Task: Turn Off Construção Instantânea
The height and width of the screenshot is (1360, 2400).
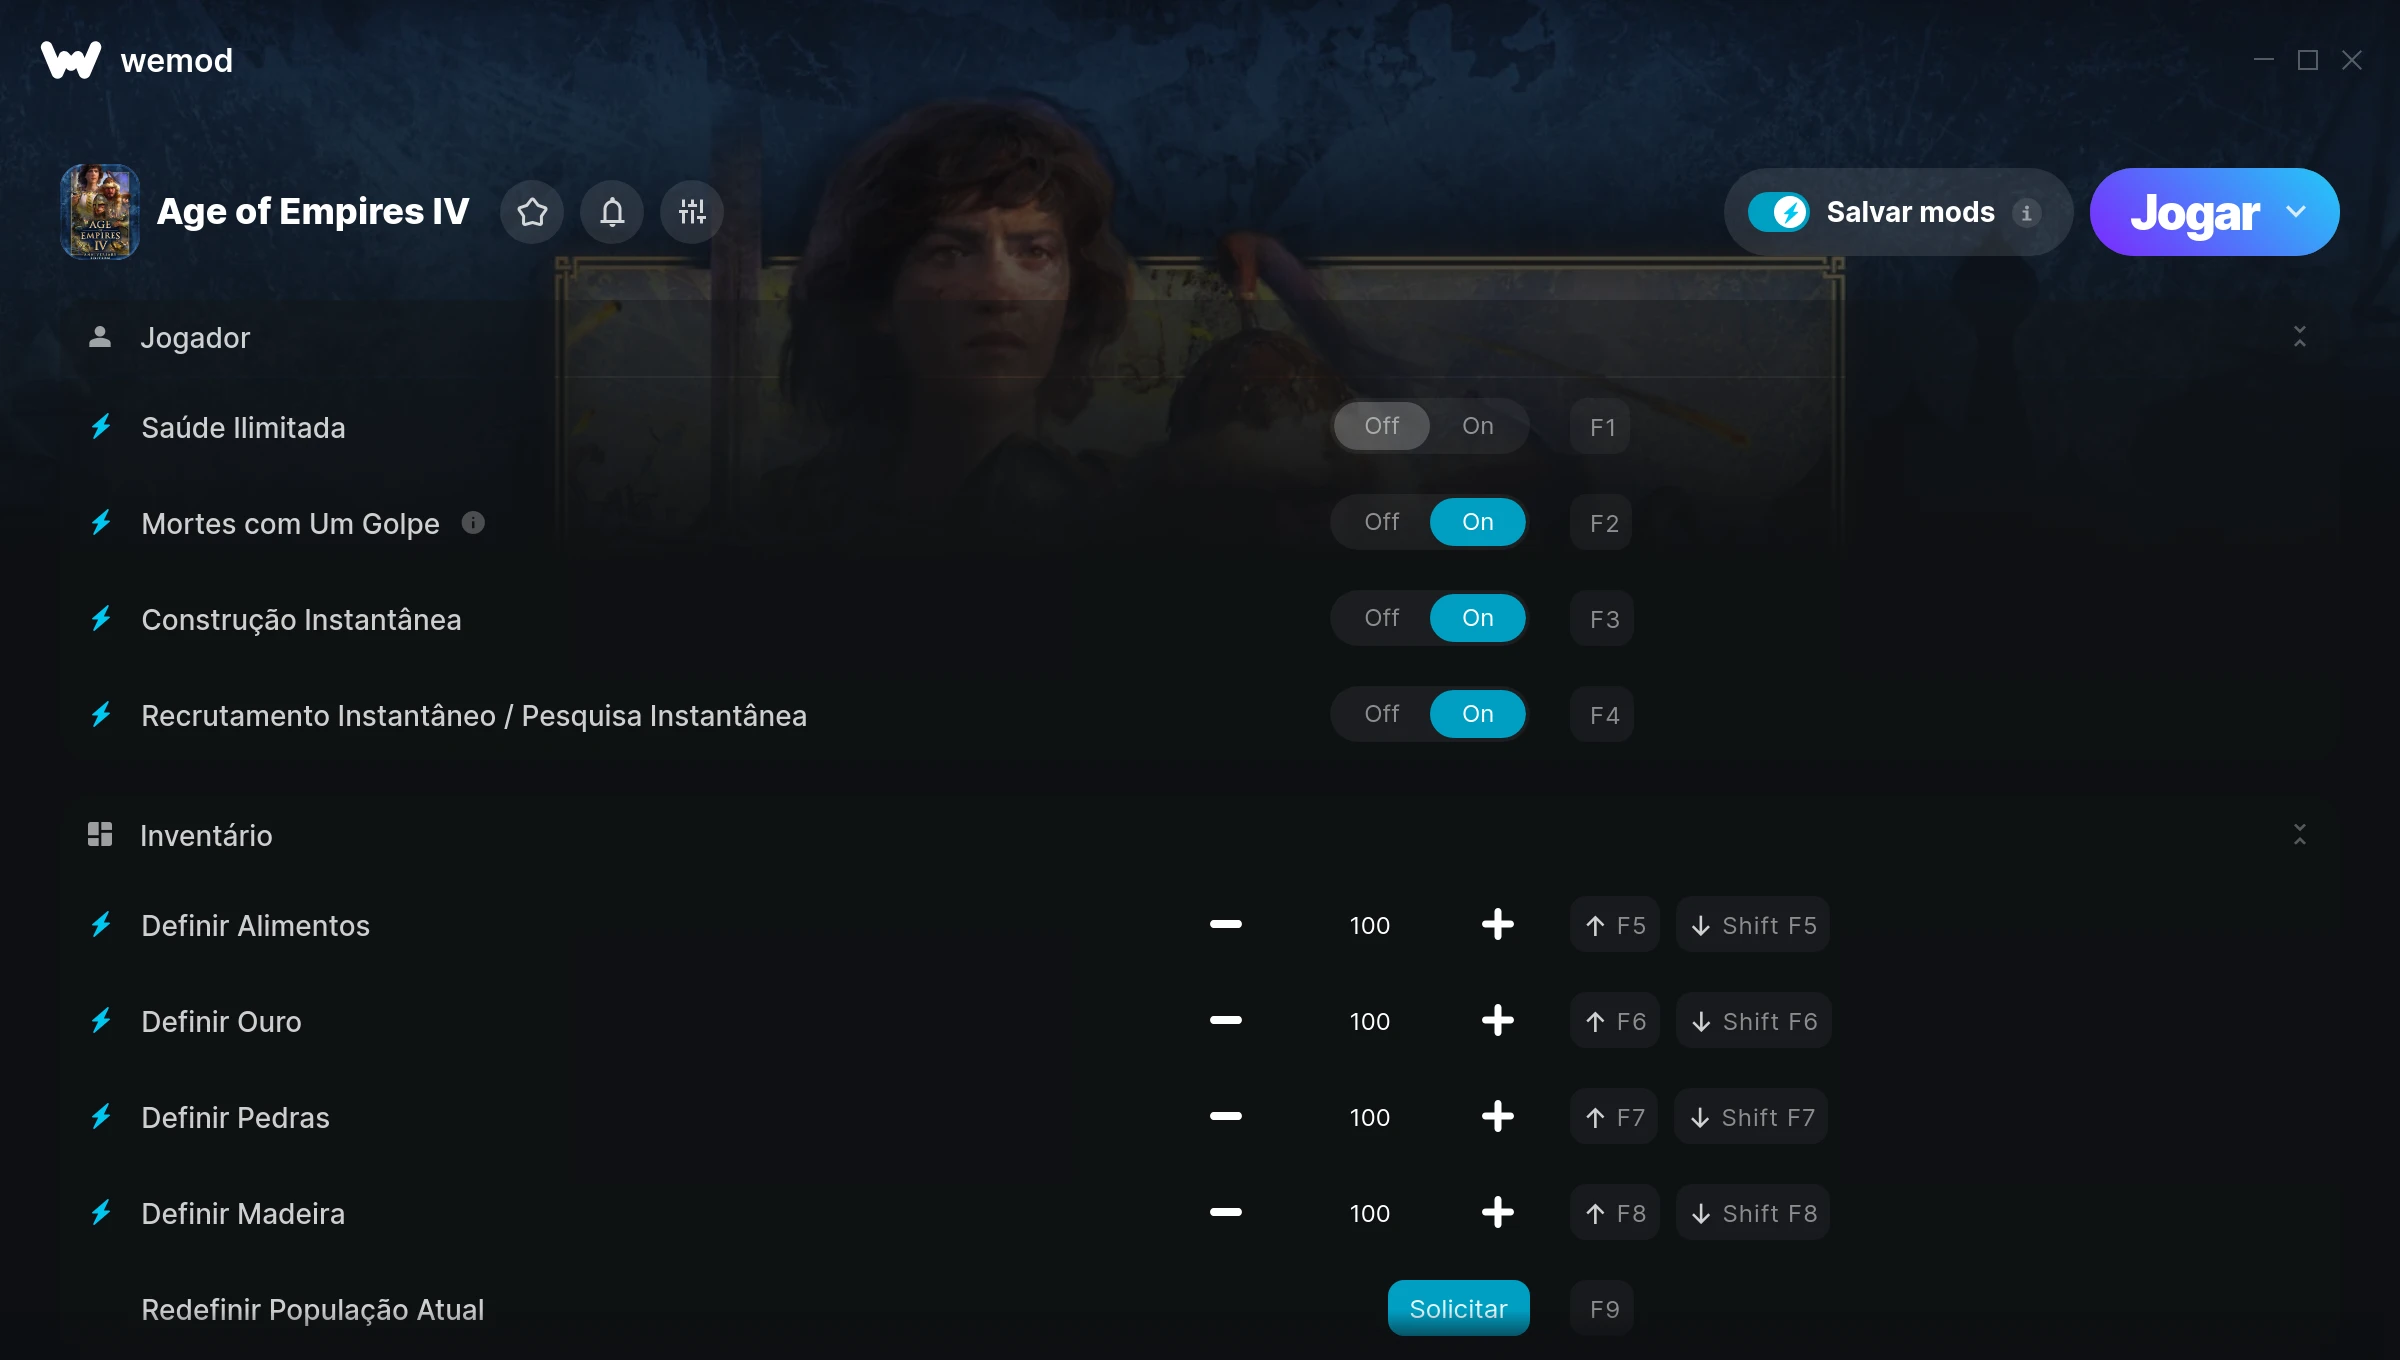Action: [x=1382, y=618]
